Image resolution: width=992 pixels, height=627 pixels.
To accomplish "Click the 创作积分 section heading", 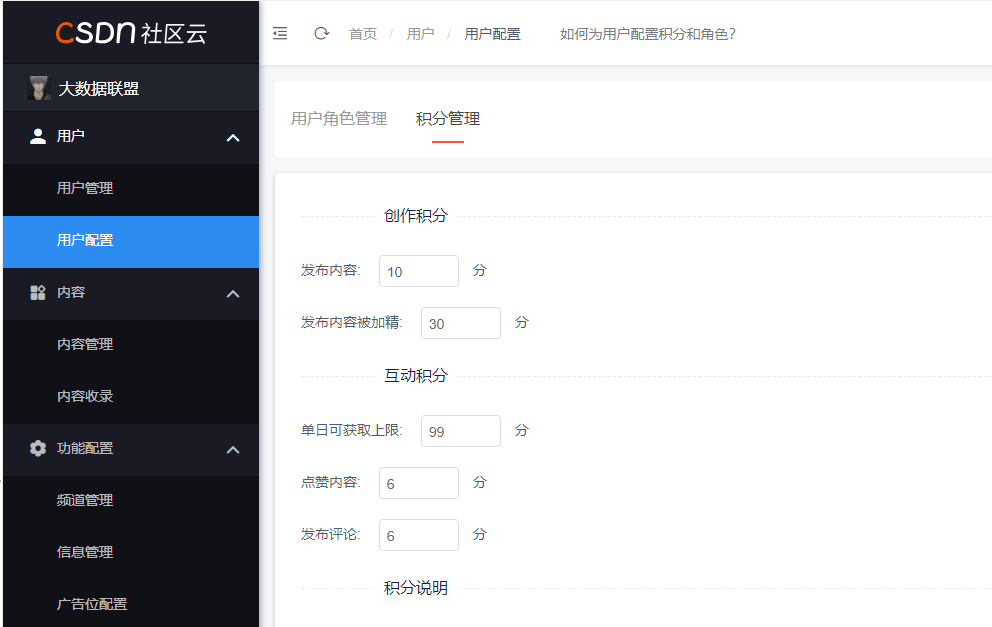I will (x=416, y=216).
